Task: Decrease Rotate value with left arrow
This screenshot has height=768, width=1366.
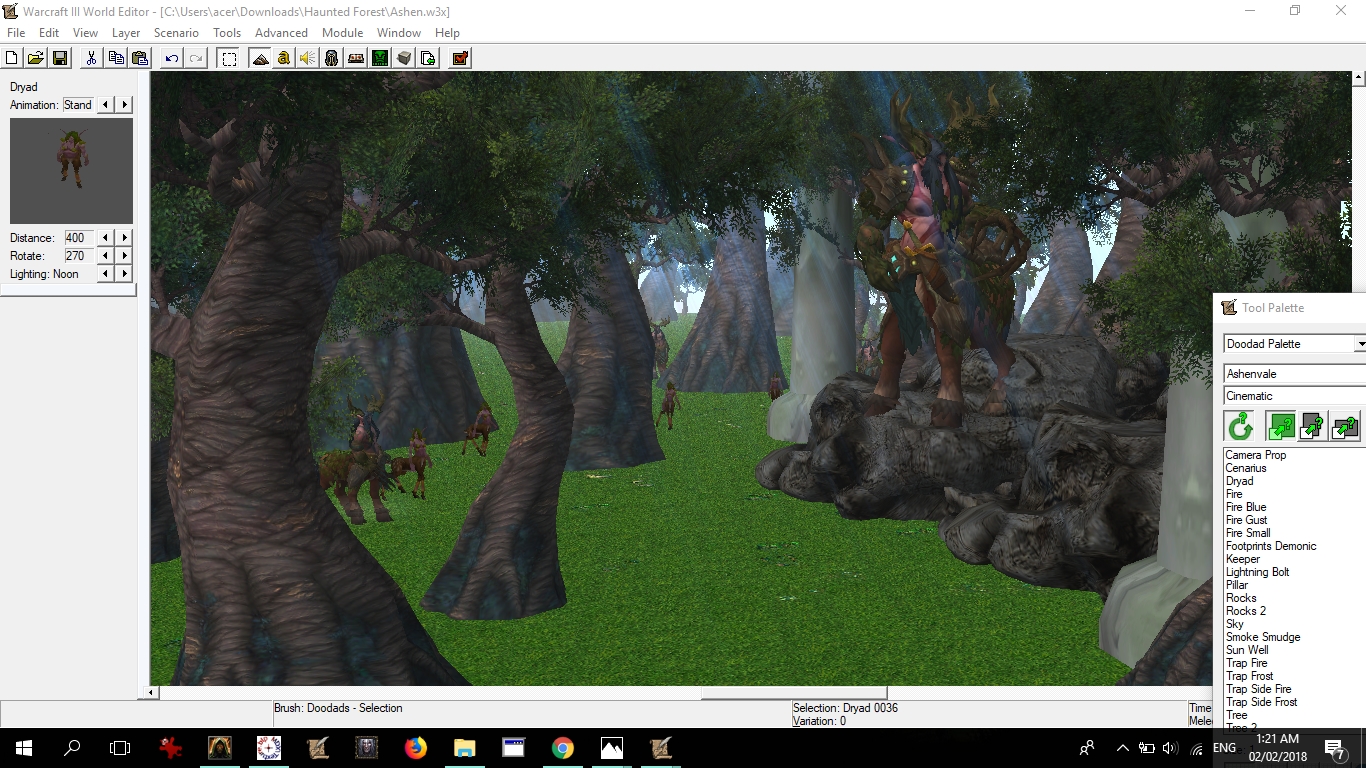Action: click(x=106, y=256)
